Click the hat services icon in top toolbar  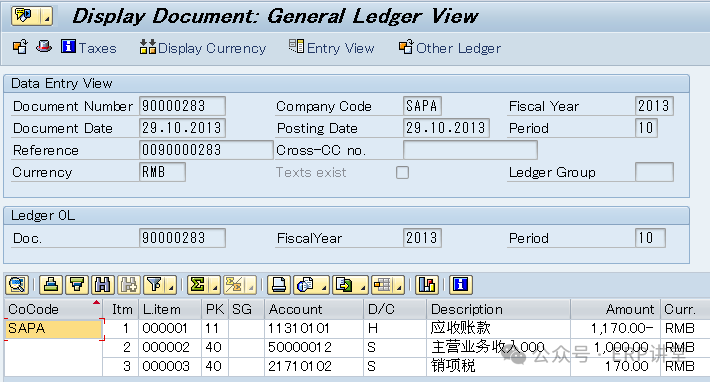pos(43,47)
